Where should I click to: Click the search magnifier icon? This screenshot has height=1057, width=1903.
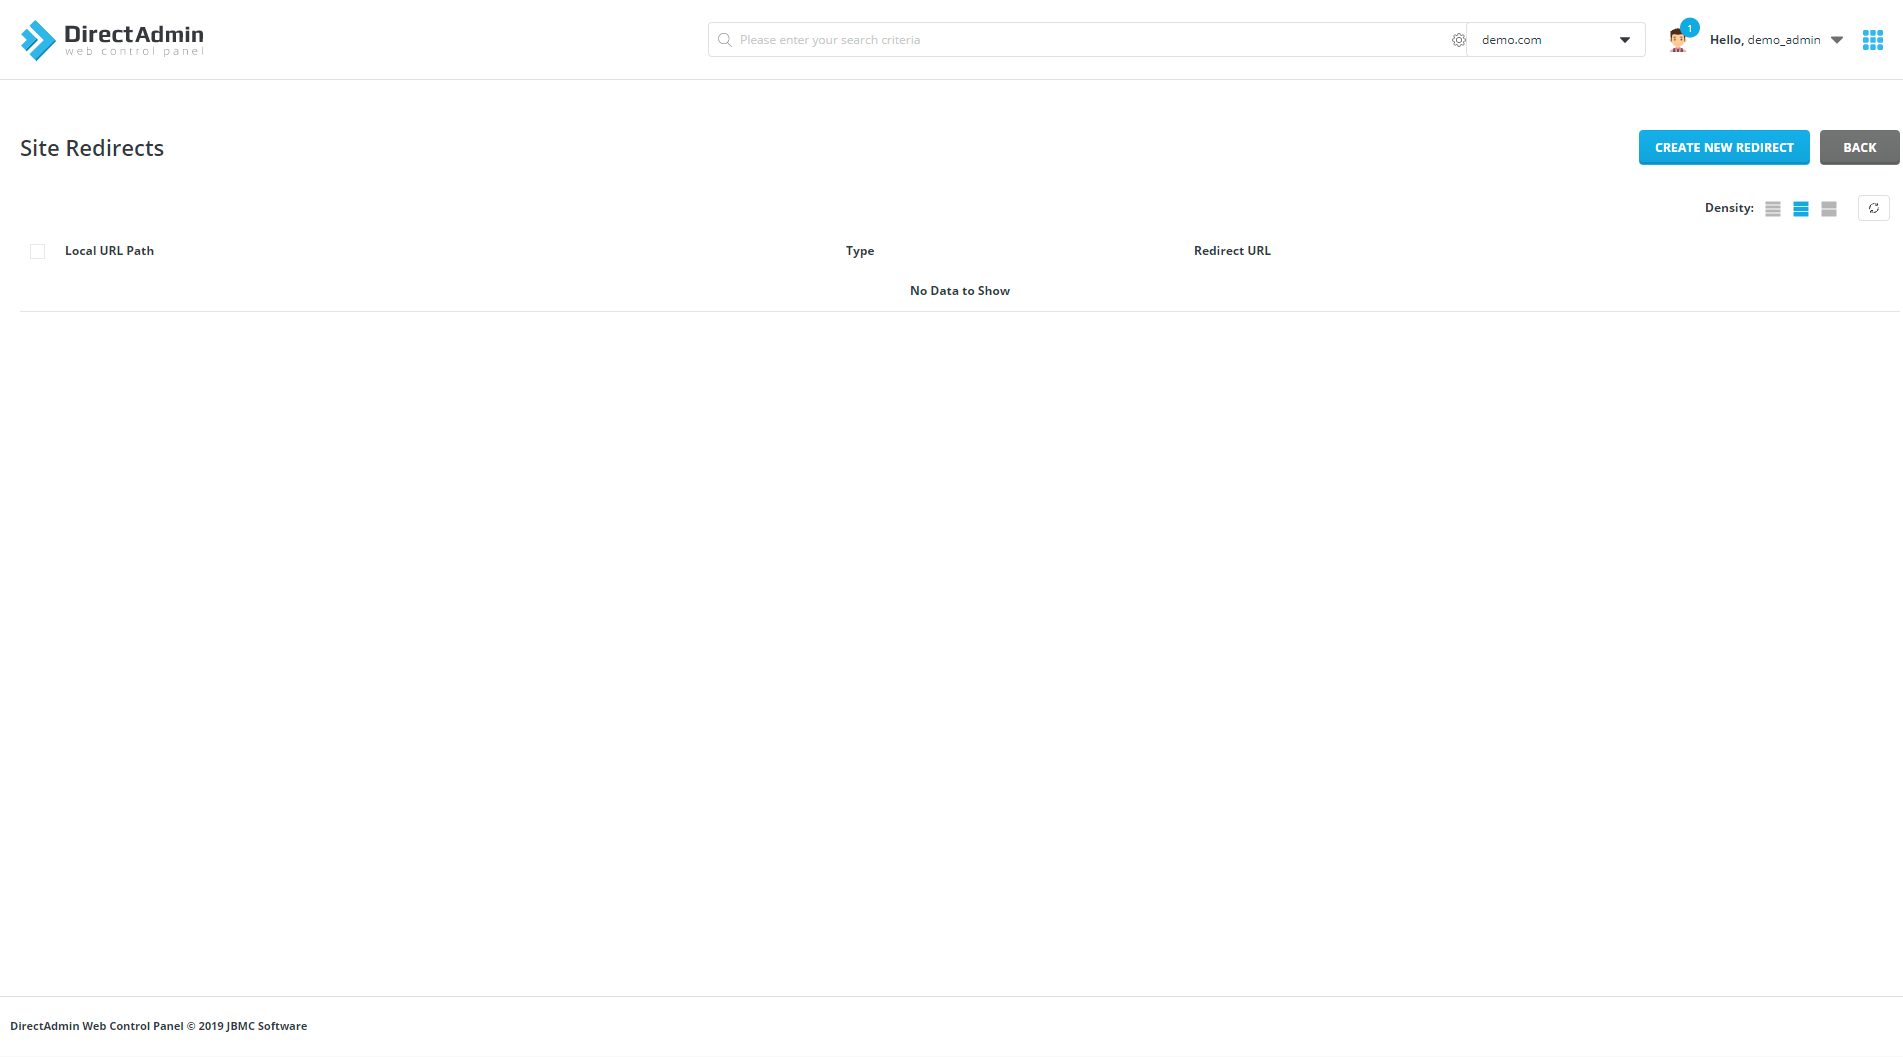pos(725,40)
